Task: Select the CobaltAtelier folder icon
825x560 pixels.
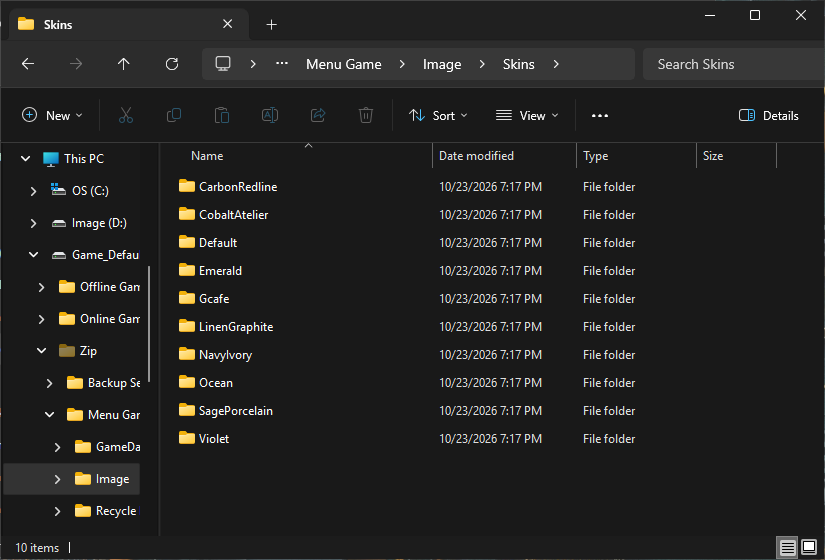Action: tap(187, 214)
